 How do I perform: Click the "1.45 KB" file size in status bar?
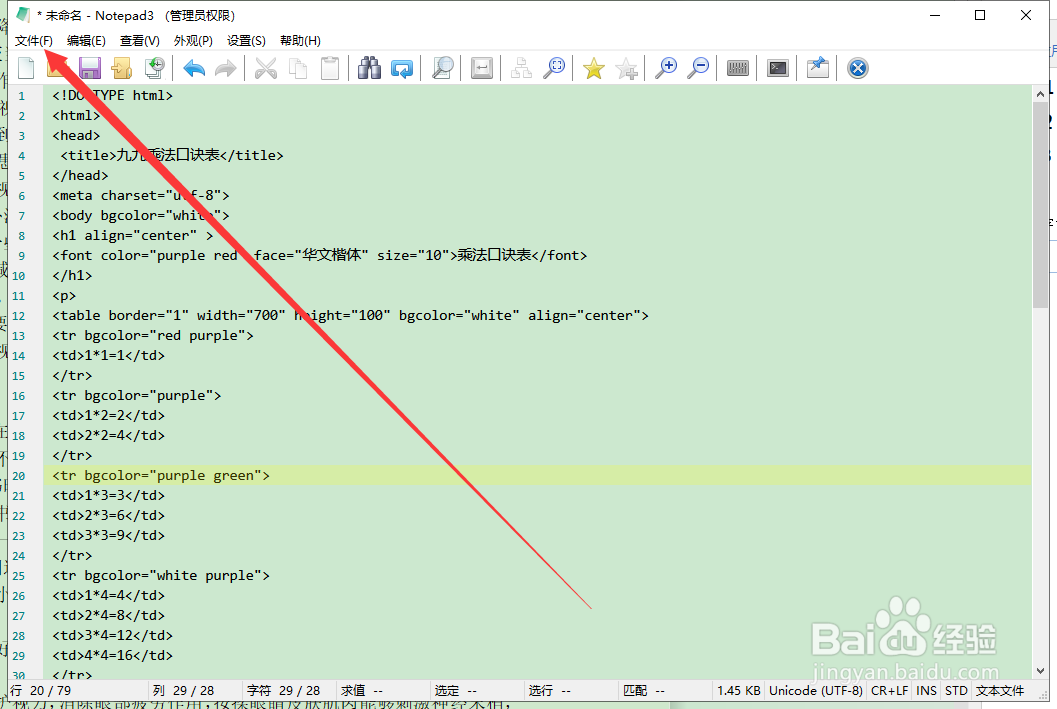(x=739, y=690)
